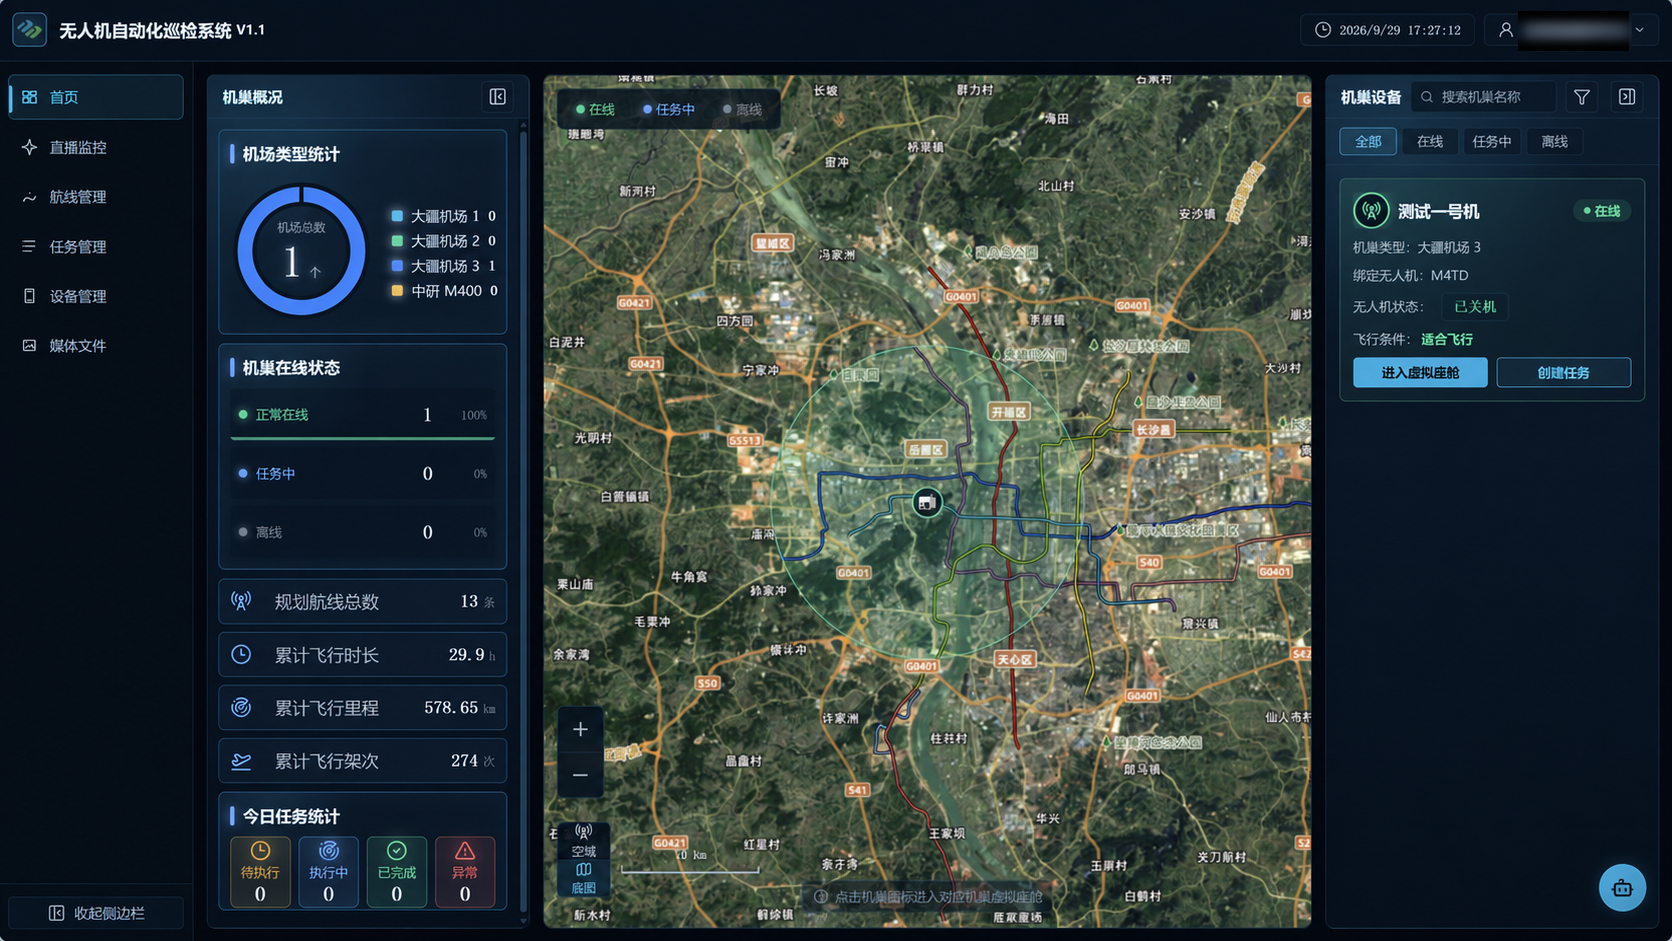Image resolution: width=1672 pixels, height=941 pixels.
Task: Toggle the 离线 map legend filter
Action: [742, 109]
